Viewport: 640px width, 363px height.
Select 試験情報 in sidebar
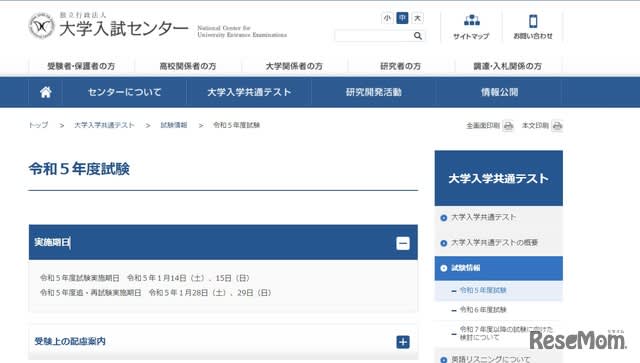pos(498,268)
